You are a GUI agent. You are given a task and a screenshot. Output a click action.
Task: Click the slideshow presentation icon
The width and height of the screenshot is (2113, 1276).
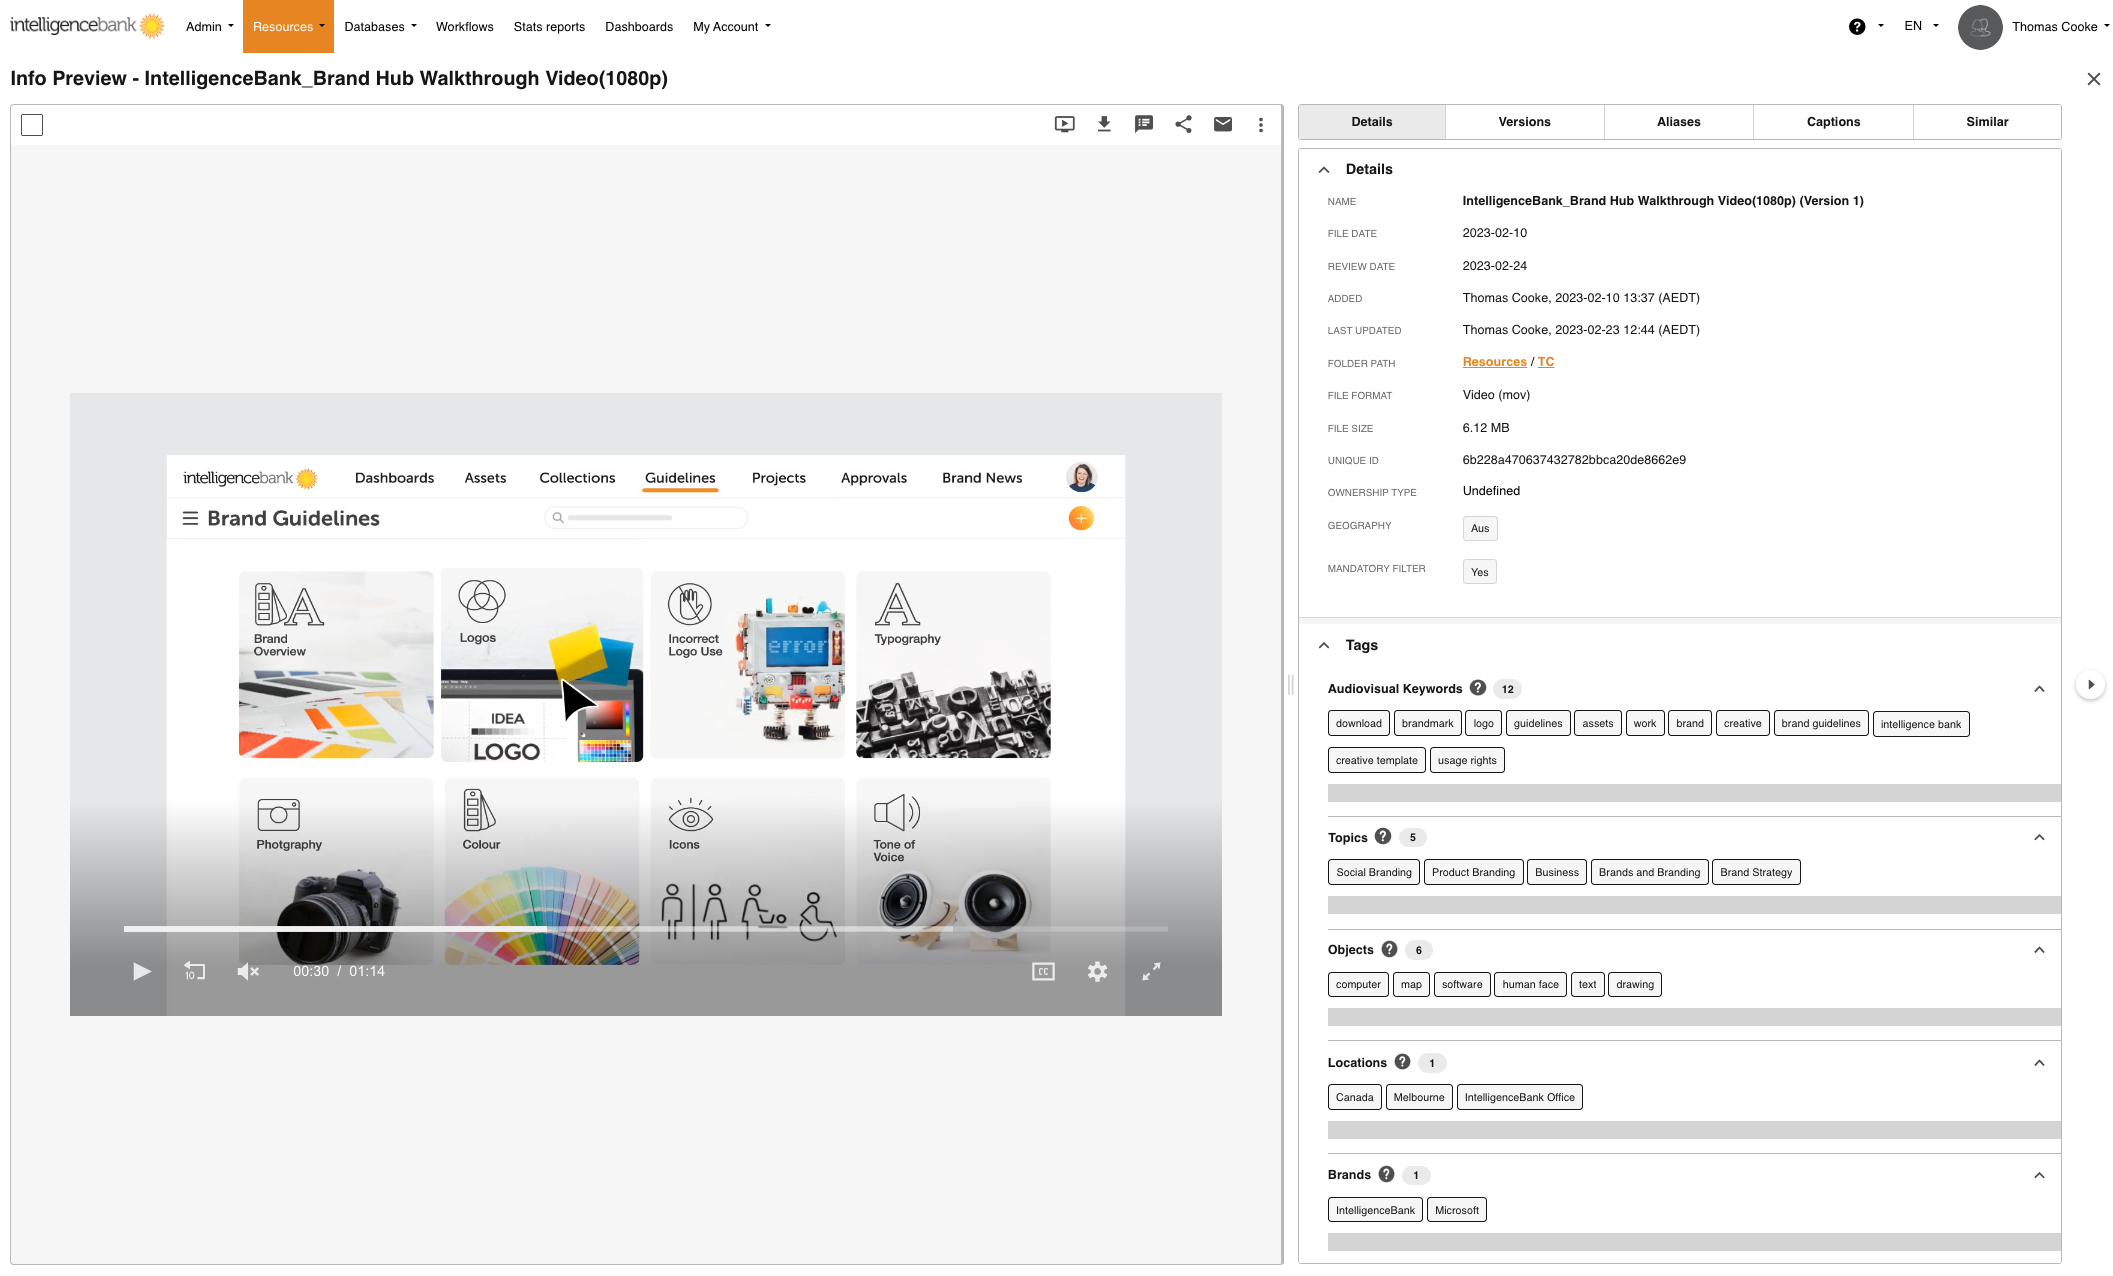[x=1065, y=124]
